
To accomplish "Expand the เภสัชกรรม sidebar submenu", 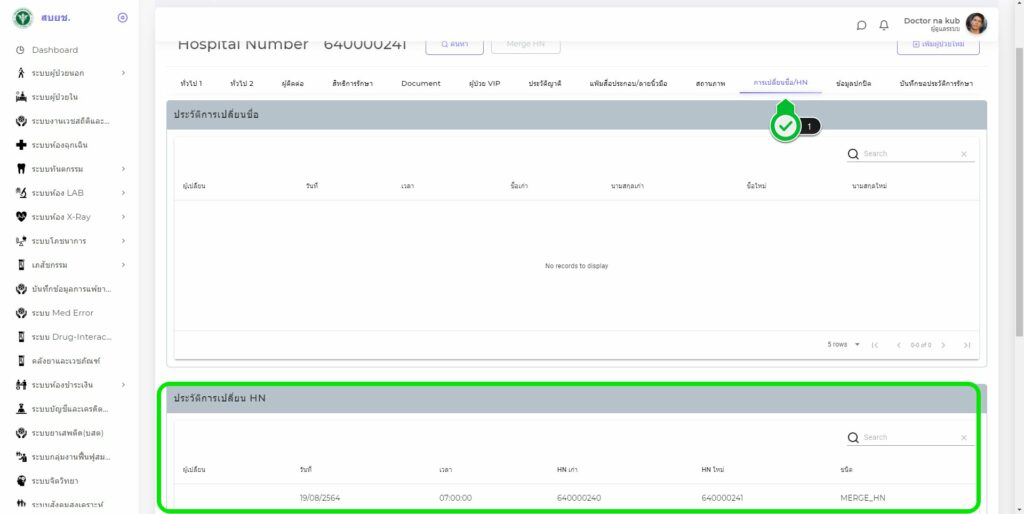I will tap(123, 265).
